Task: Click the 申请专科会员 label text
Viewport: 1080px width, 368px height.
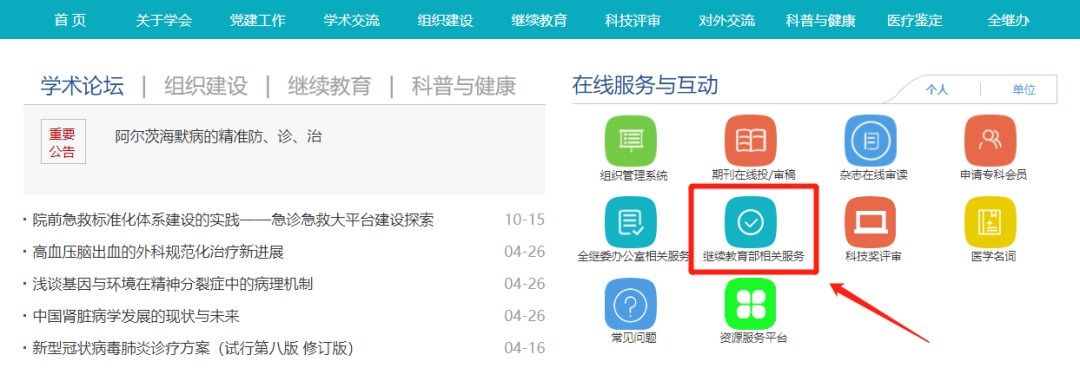Action: [x=993, y=176]
